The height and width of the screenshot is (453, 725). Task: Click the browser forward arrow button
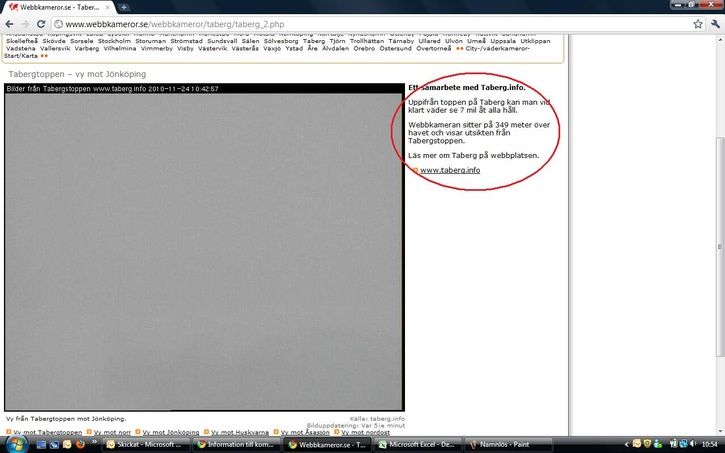pos(25,23)
